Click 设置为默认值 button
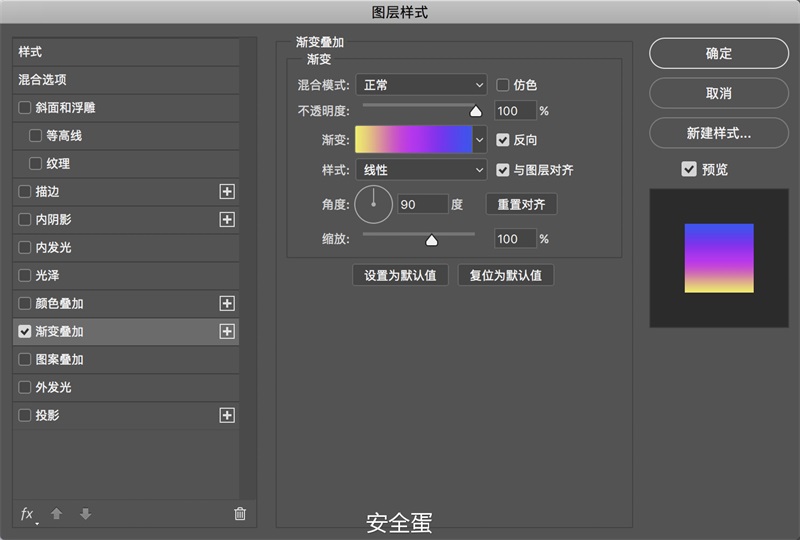The width and height of the screenshot is (800, 540). point(400,275)
